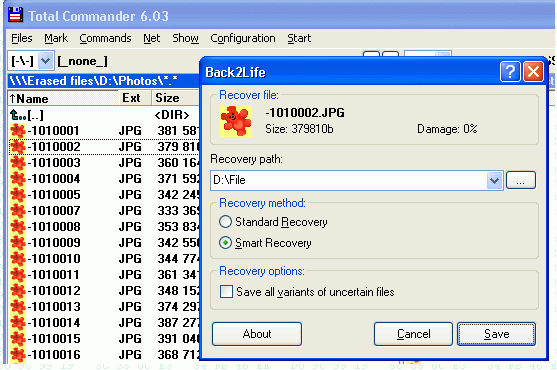Screen dimensions: 557x370
Task: Click the <DIR> entry text
Action: pyautogui.click(x=172, y=115)
